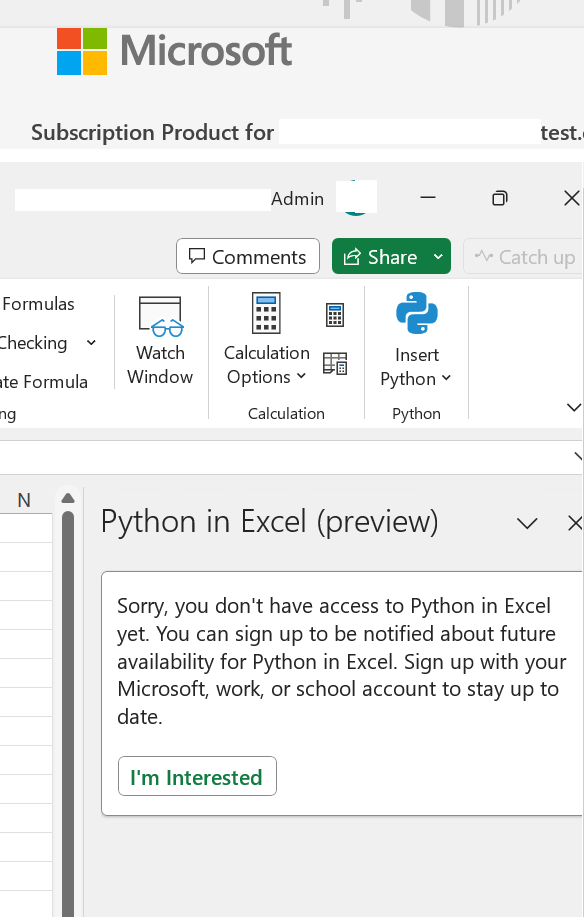584x917 pixels.
Task: Click the Calculate Now small calculator icon
Action: tap(335, 315)
